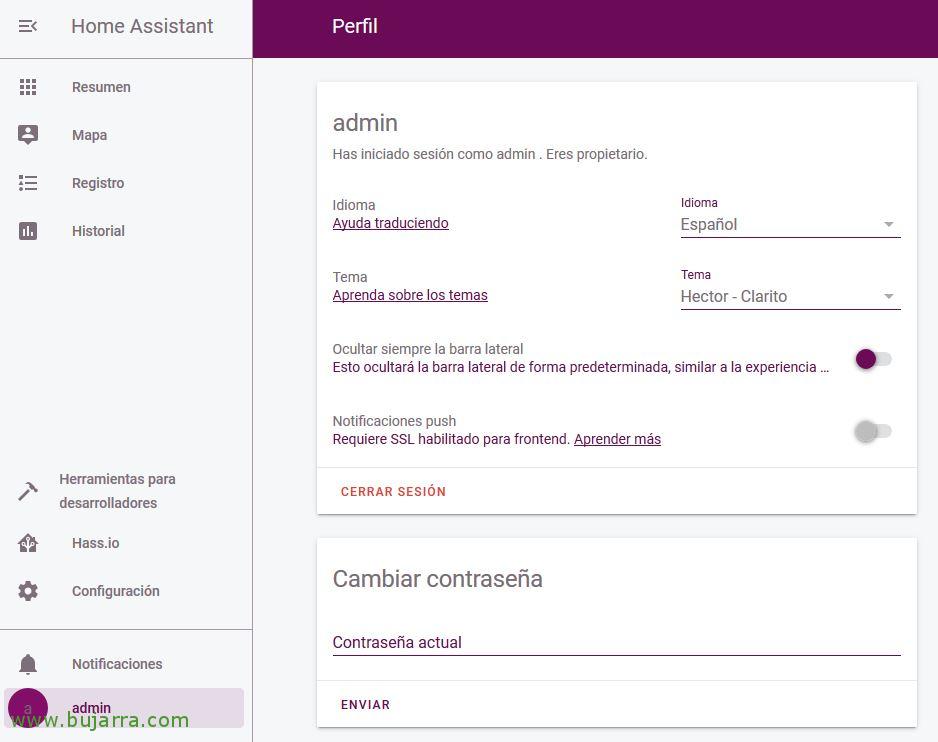Open the Tema dropdown showing Hector - Clarito

(x=778, y=297)
